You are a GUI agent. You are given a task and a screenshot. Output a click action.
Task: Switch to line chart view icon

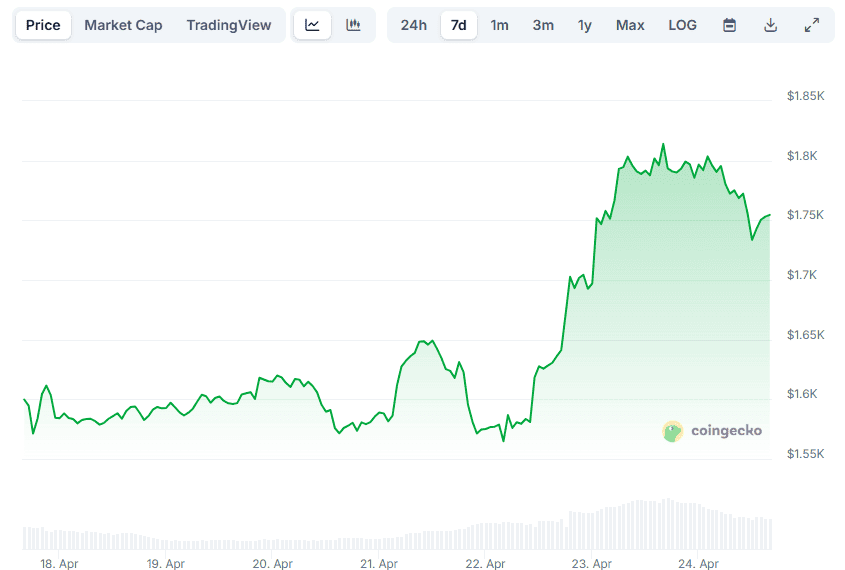point(312,25)
